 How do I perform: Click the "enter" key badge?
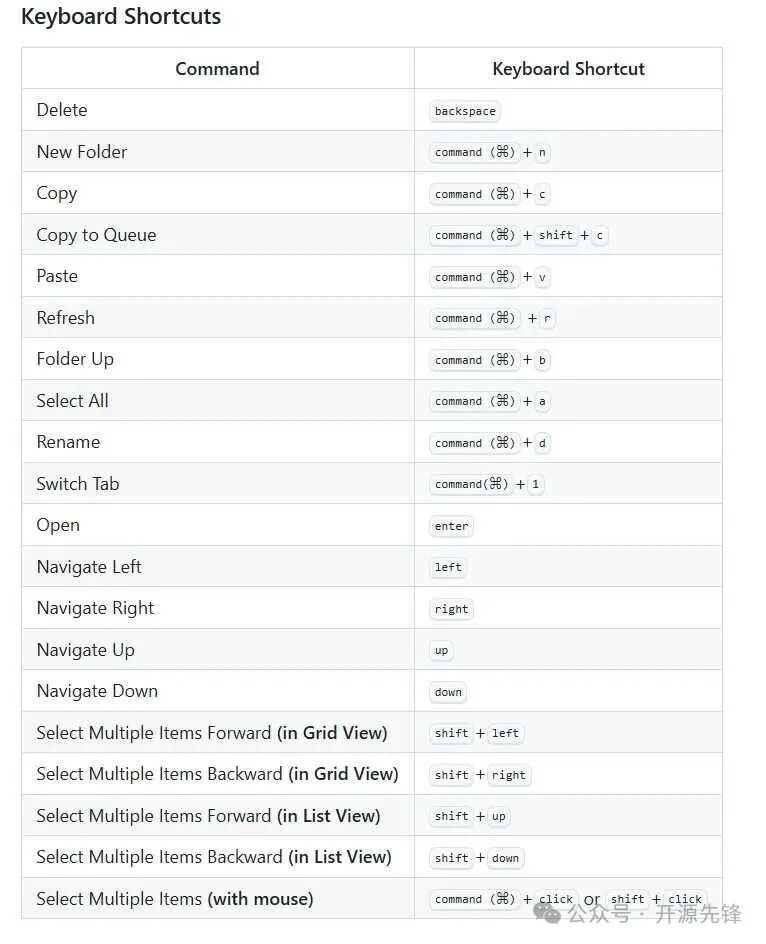[x=451, y=526]
